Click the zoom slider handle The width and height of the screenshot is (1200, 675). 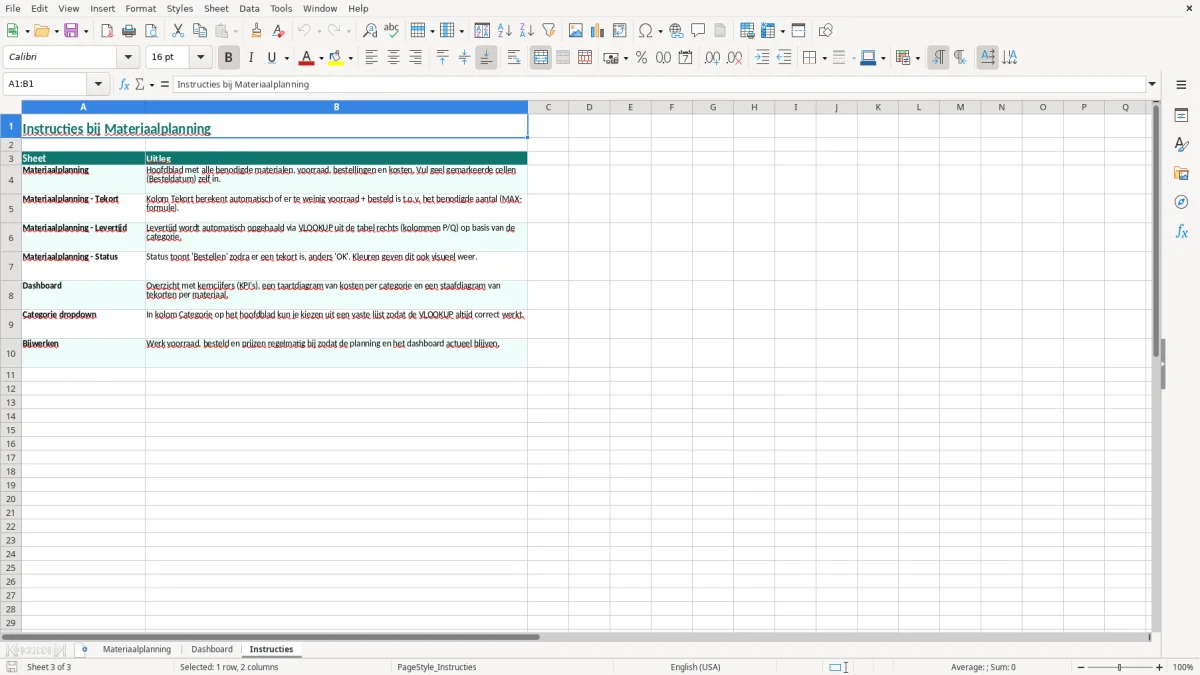click(x=1120, y=667)
